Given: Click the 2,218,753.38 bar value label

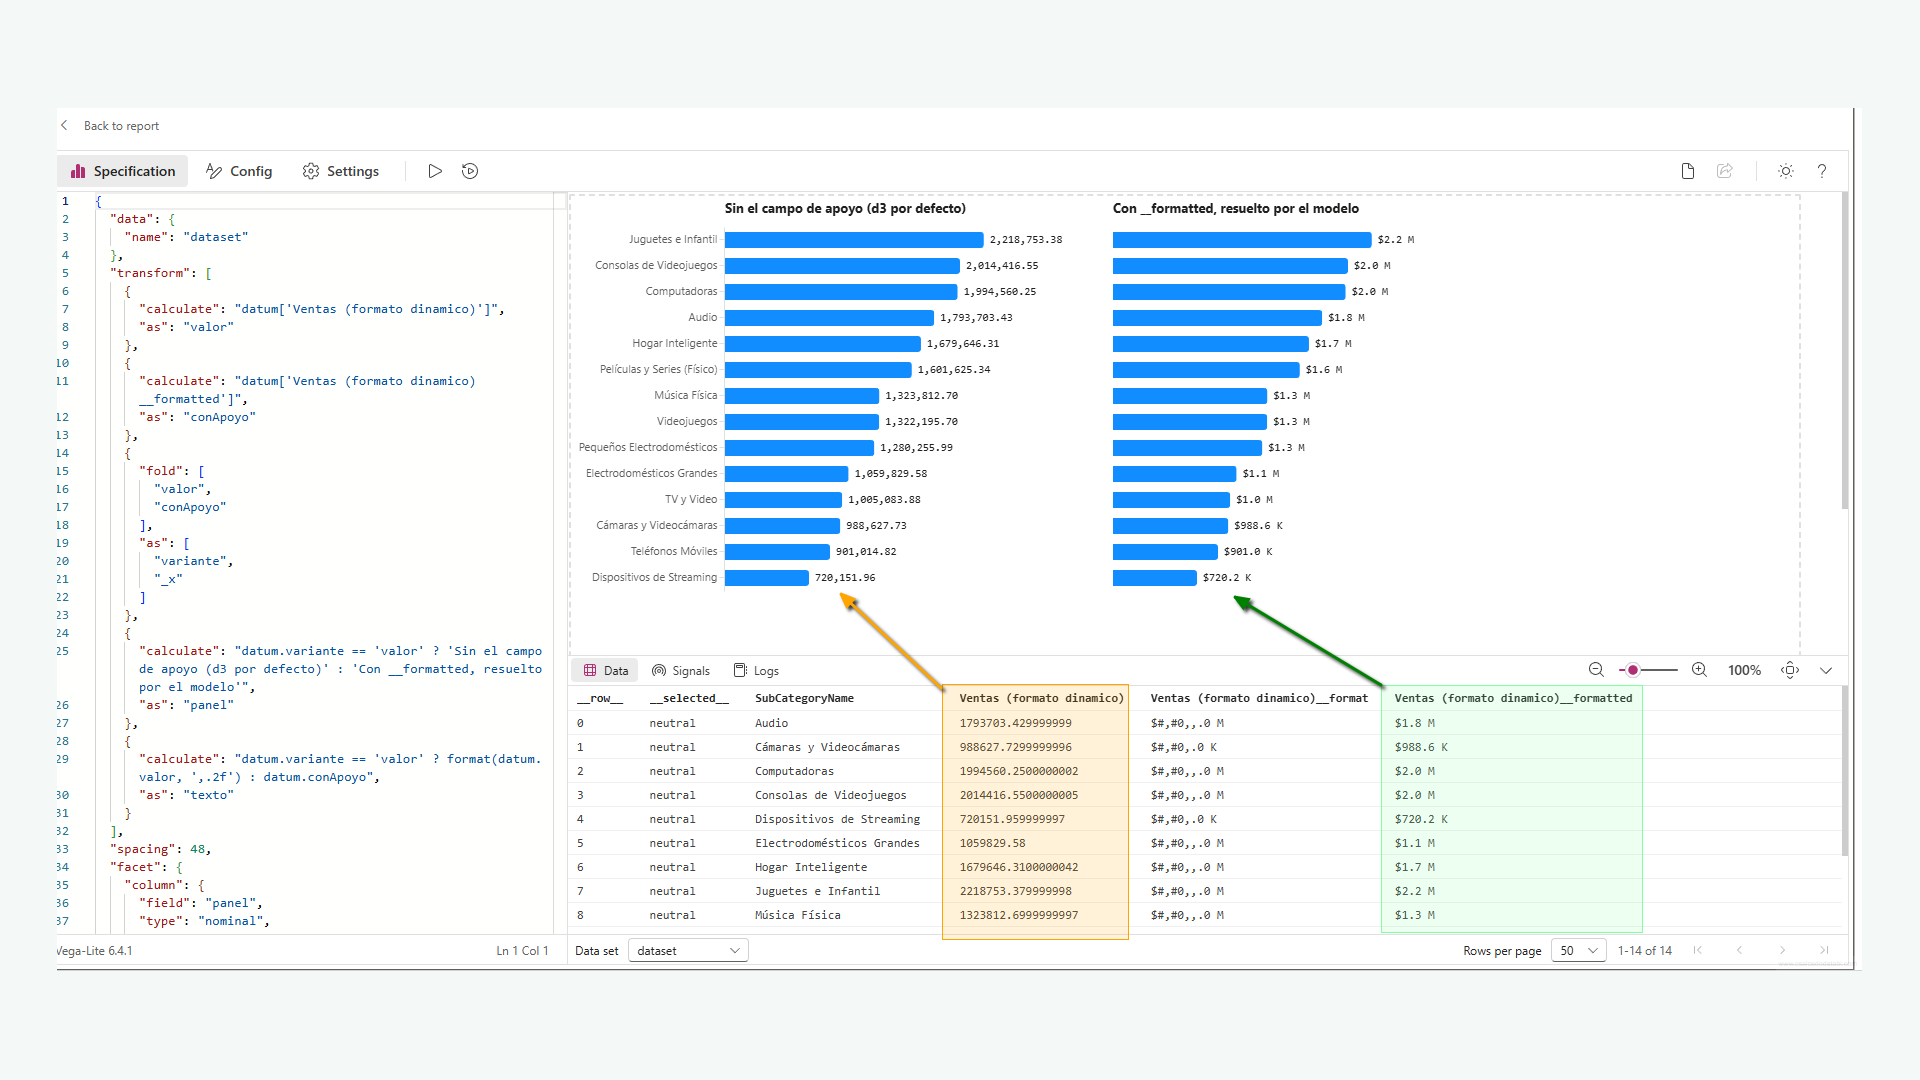Looking at the screenshot, I should (1026, 240).
